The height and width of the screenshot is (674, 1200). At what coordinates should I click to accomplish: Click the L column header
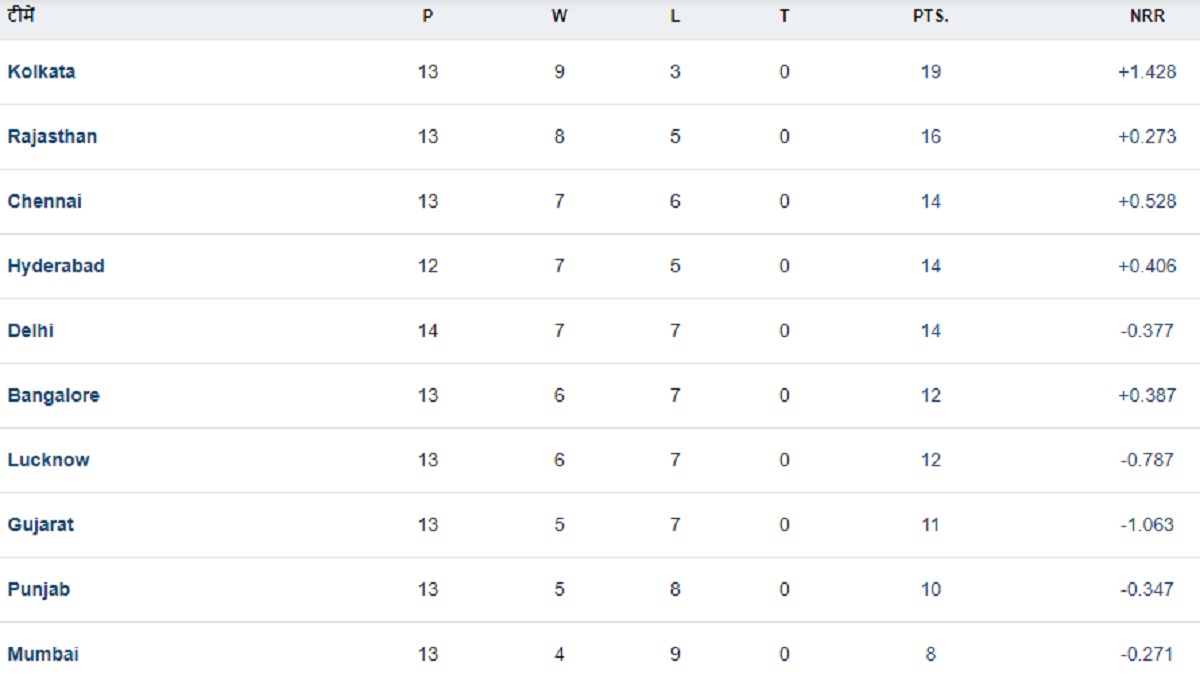[x=675, y=17]
